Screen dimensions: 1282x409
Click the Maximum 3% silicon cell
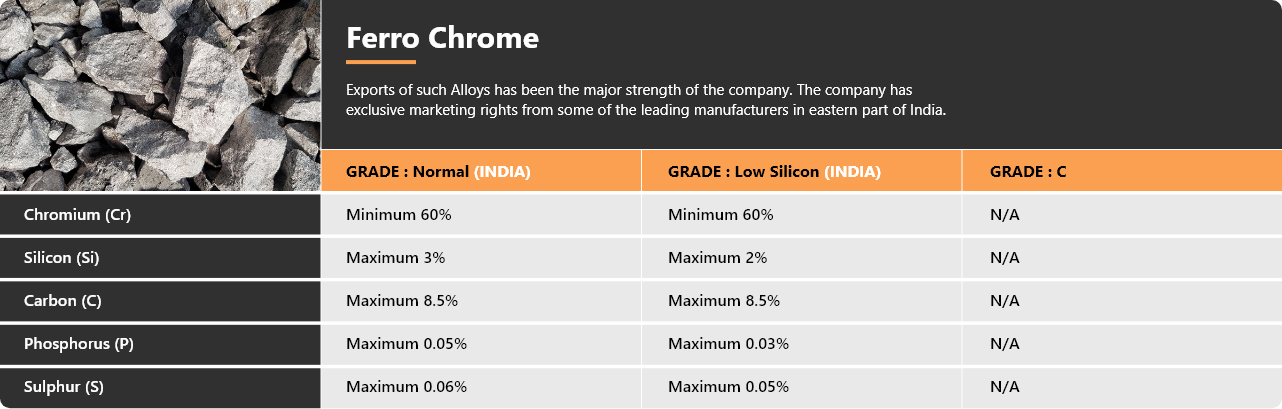481,258
